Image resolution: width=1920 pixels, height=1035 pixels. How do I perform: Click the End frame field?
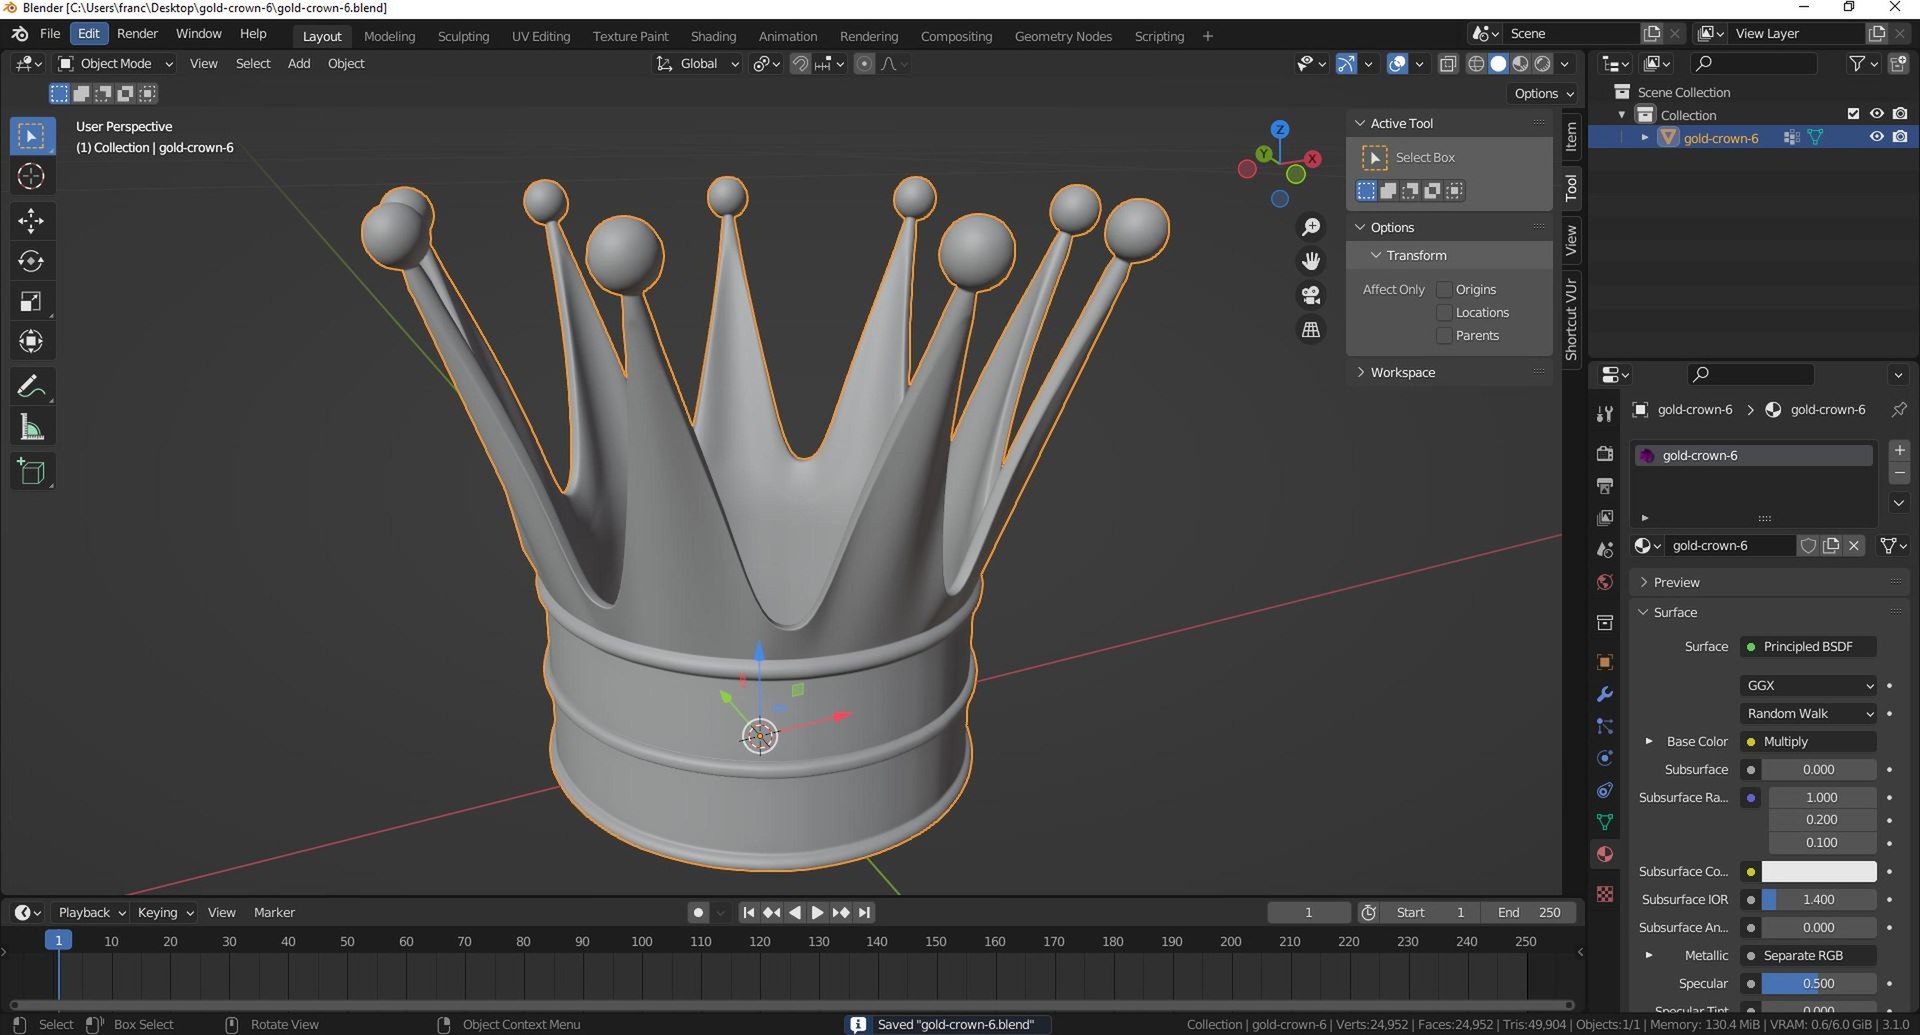tap(1528, 912)
